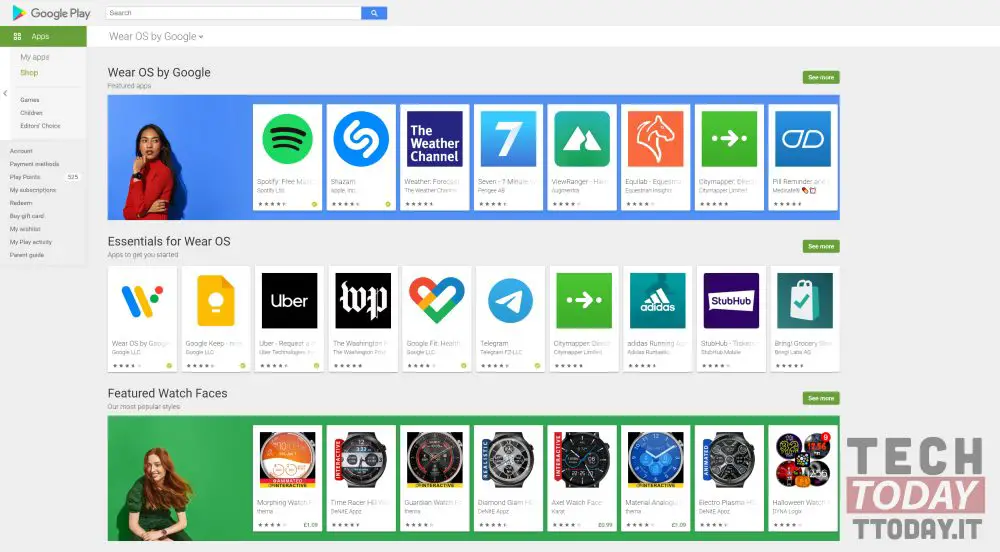This screenshot has width=1000, height=552.
Task: Open Electro Plasma watch face thumbnail
Action: tap(730, 460)
